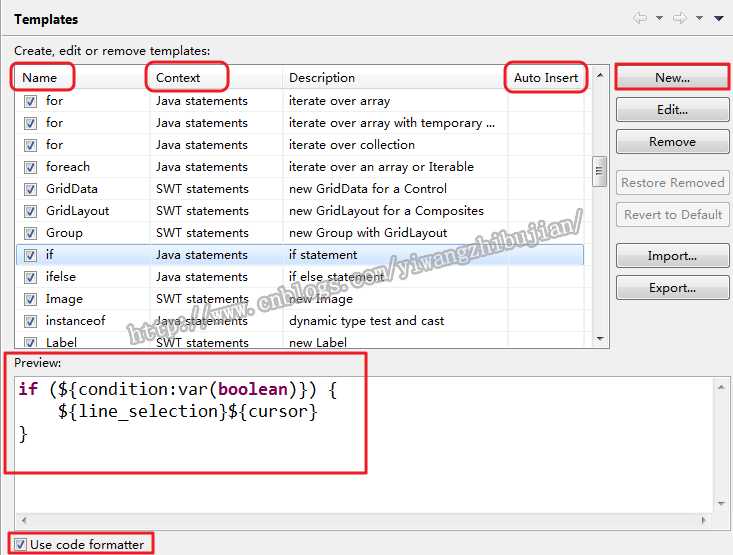
Task: Click 'Java statements' context in if row
Action: (201, 255)
